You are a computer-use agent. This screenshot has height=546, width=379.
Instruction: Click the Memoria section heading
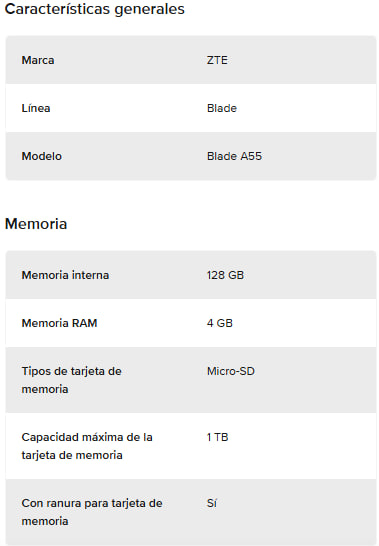[x=36, y=224]
